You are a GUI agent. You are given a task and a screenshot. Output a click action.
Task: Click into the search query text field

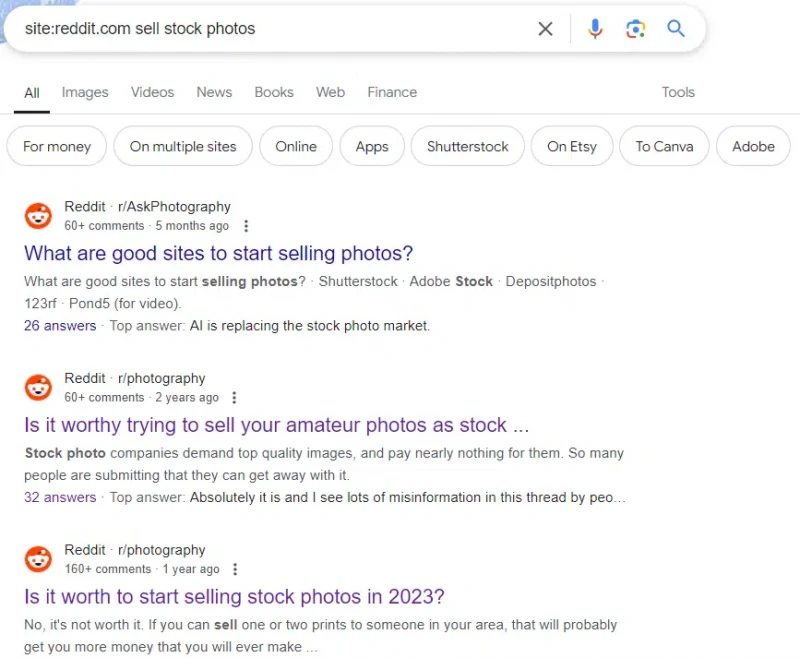[x=276, y=29]
